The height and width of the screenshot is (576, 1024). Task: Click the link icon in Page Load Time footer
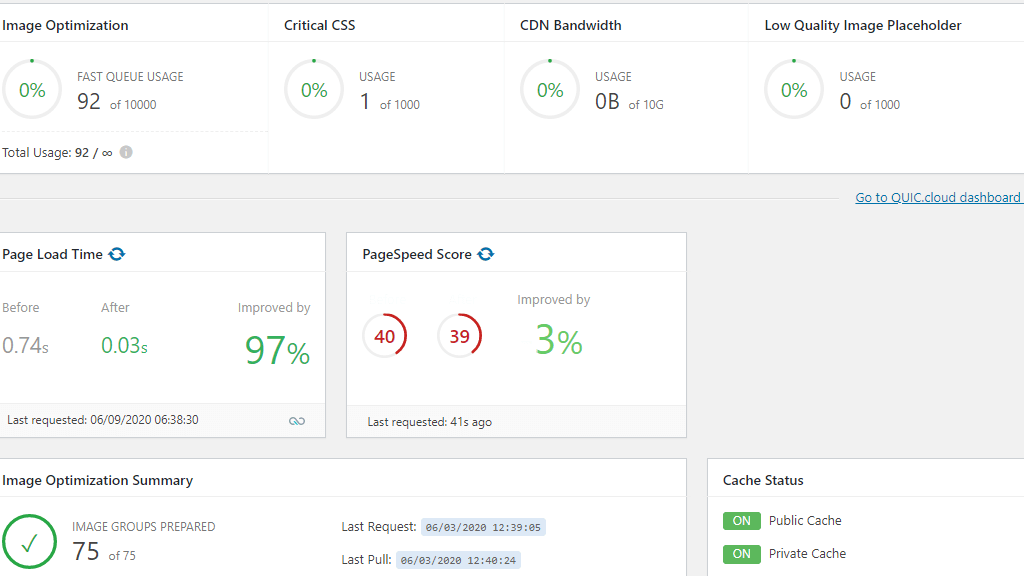[x=297, y=421]
